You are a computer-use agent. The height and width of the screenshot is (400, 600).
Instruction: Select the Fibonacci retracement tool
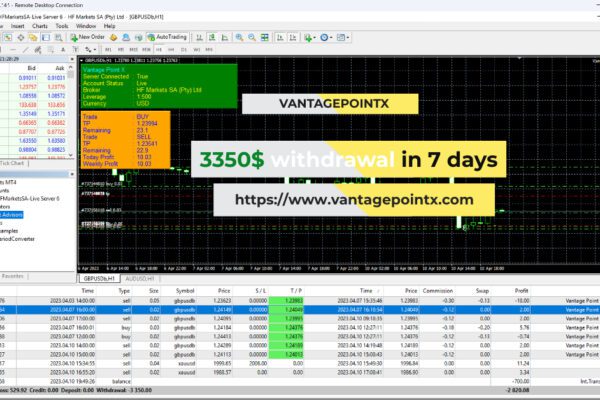[x=51, y=50]
